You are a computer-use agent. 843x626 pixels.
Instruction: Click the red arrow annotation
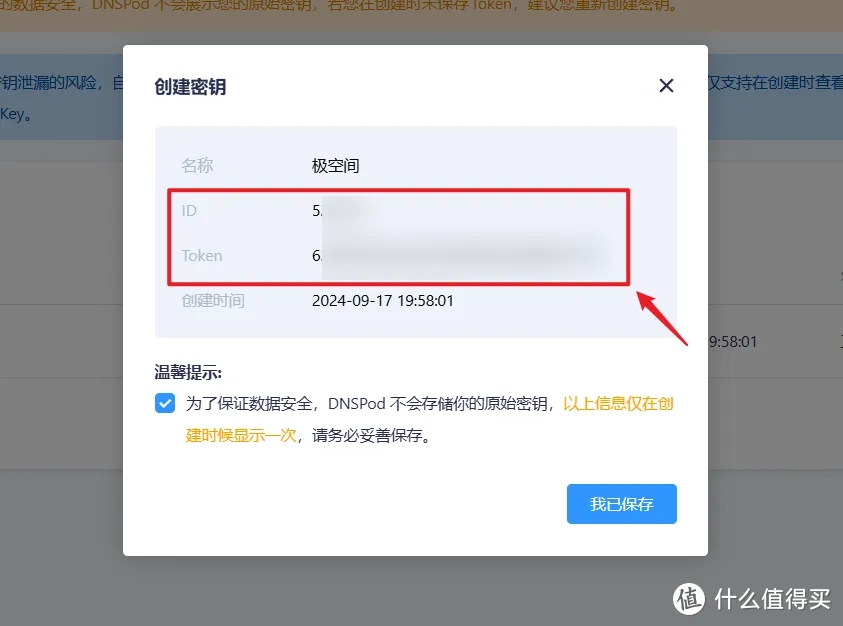pyautogui.click(x=662, y=318)
